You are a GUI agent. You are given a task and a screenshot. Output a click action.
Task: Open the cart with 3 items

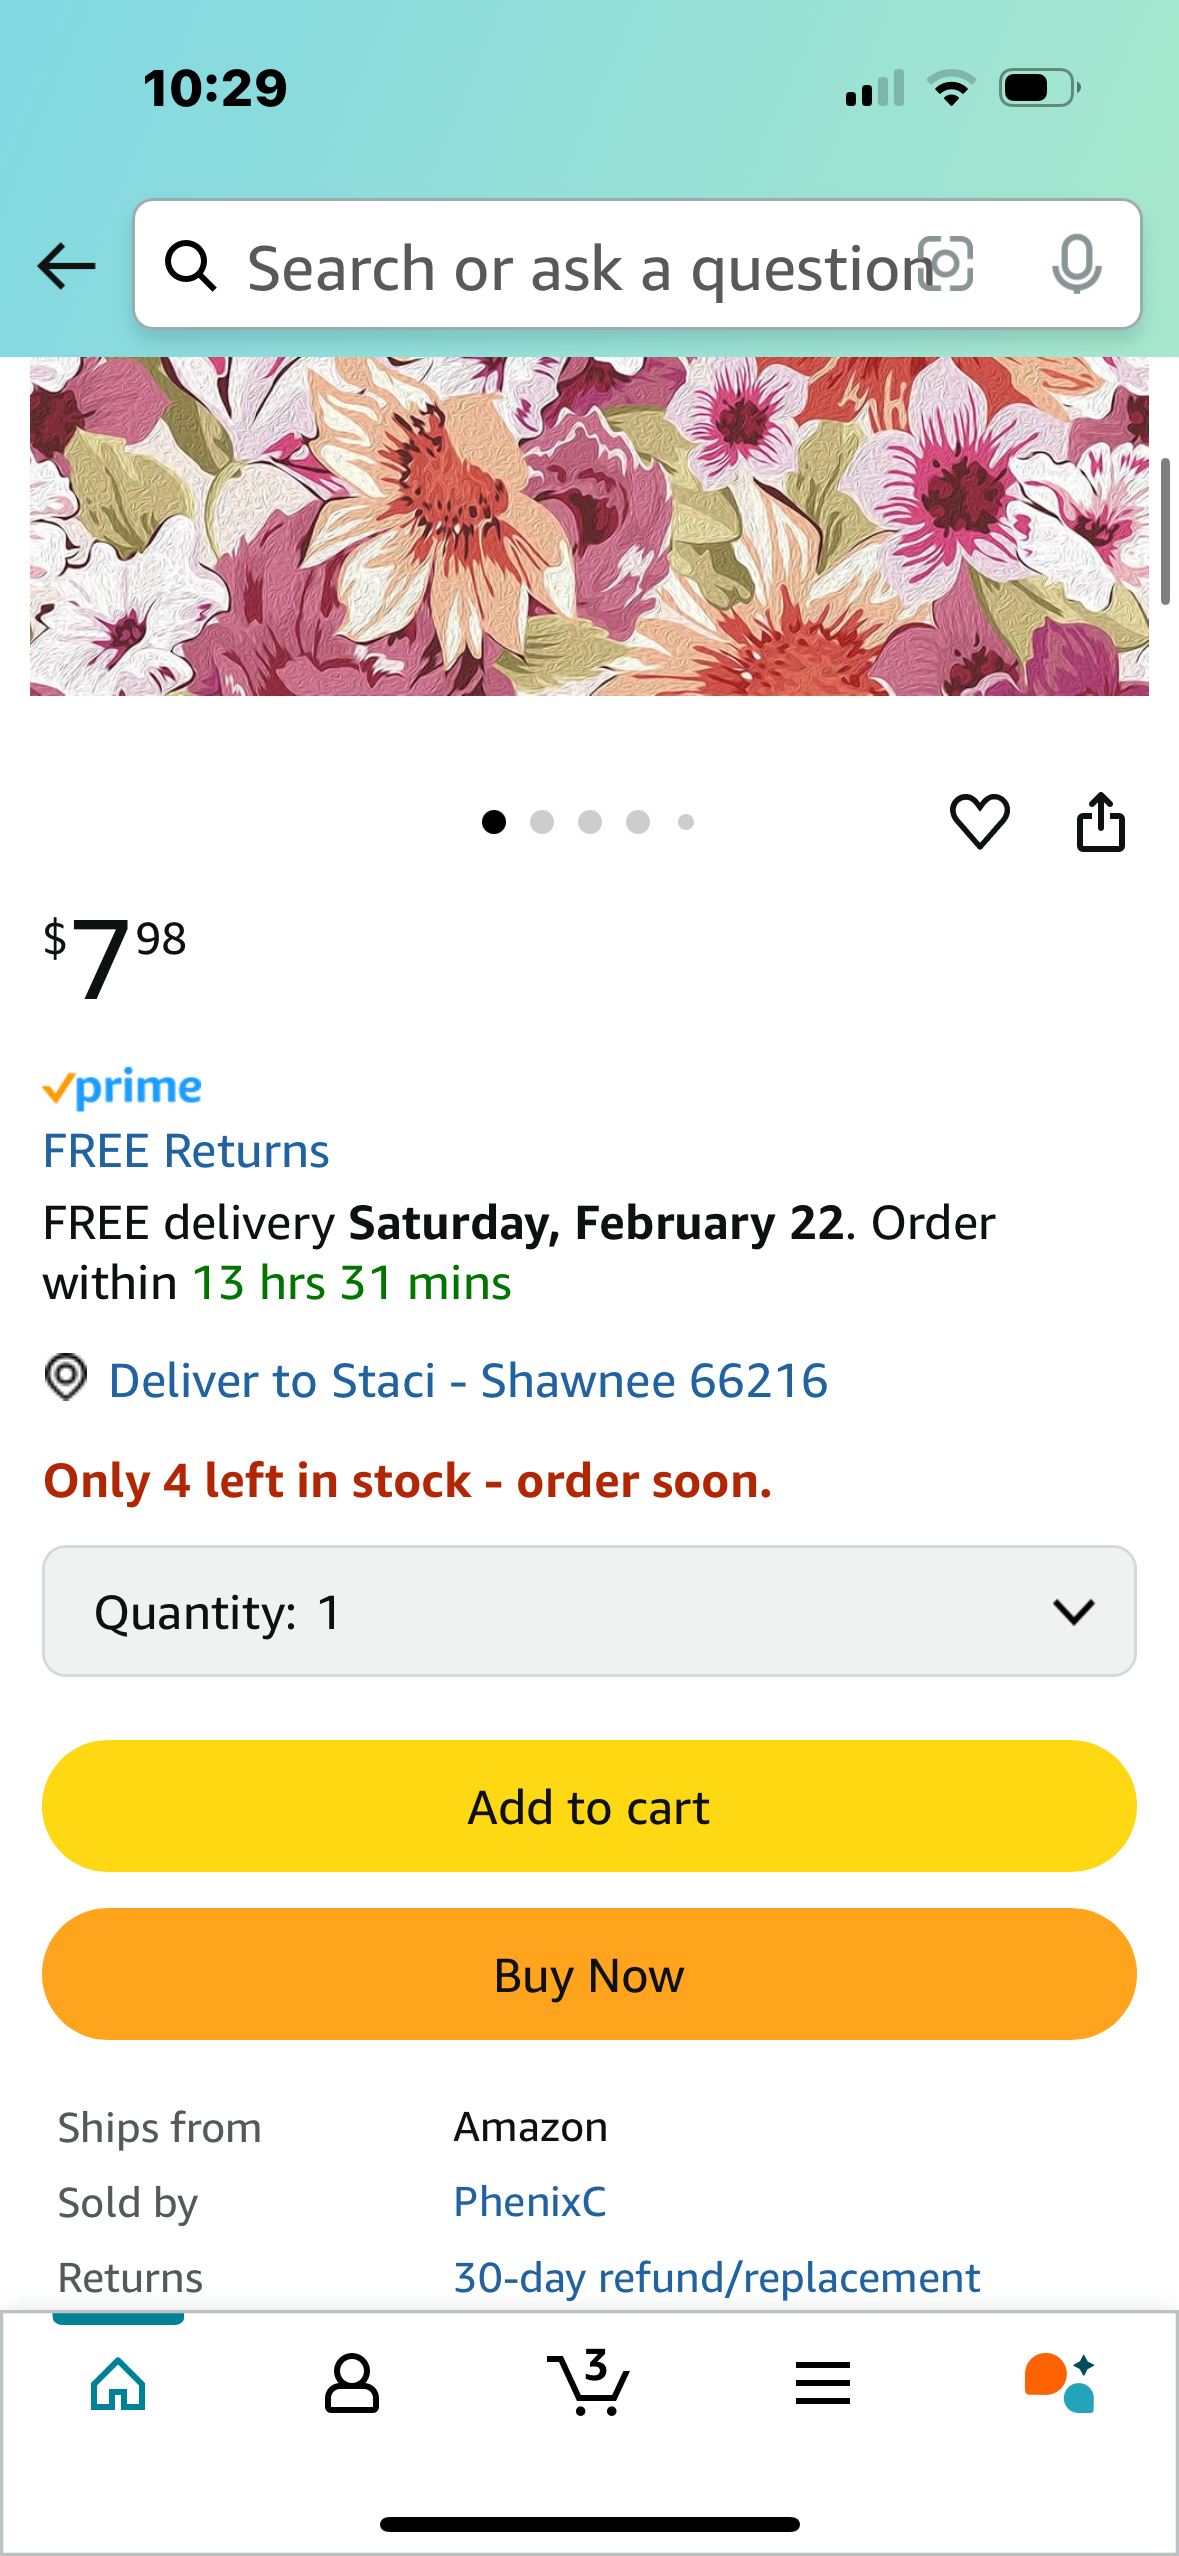point(588,2383)
